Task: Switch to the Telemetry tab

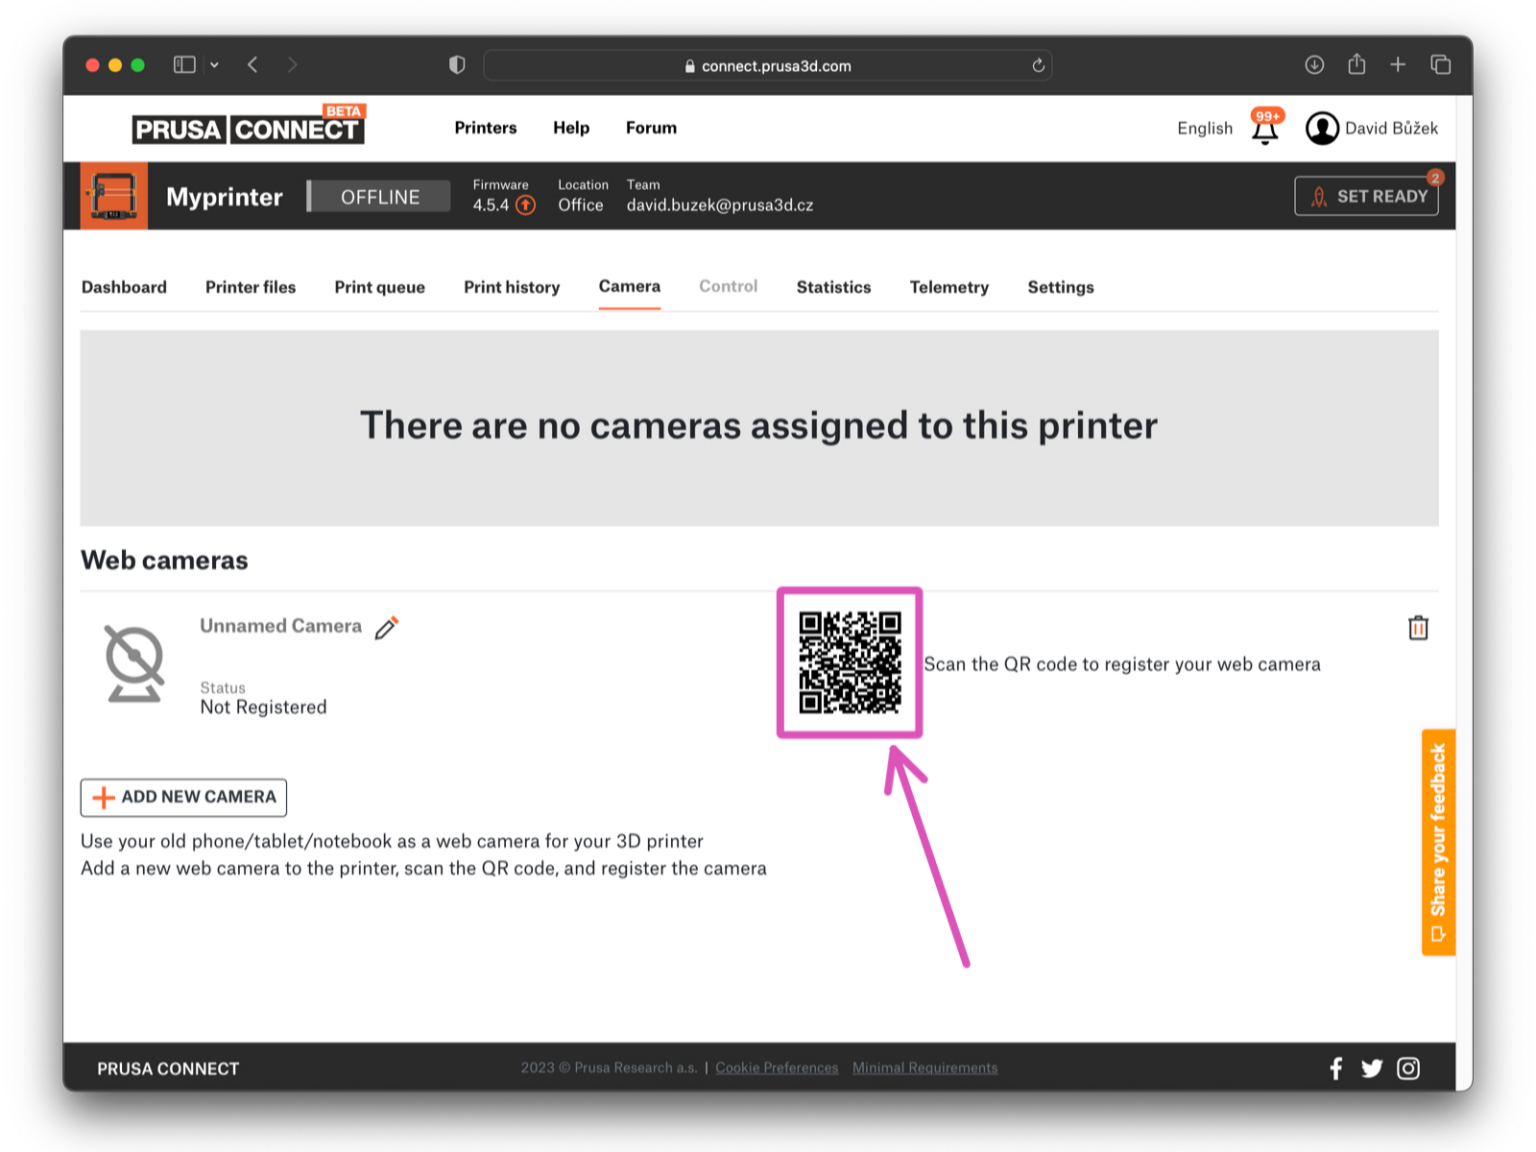Action: (948, 287)
